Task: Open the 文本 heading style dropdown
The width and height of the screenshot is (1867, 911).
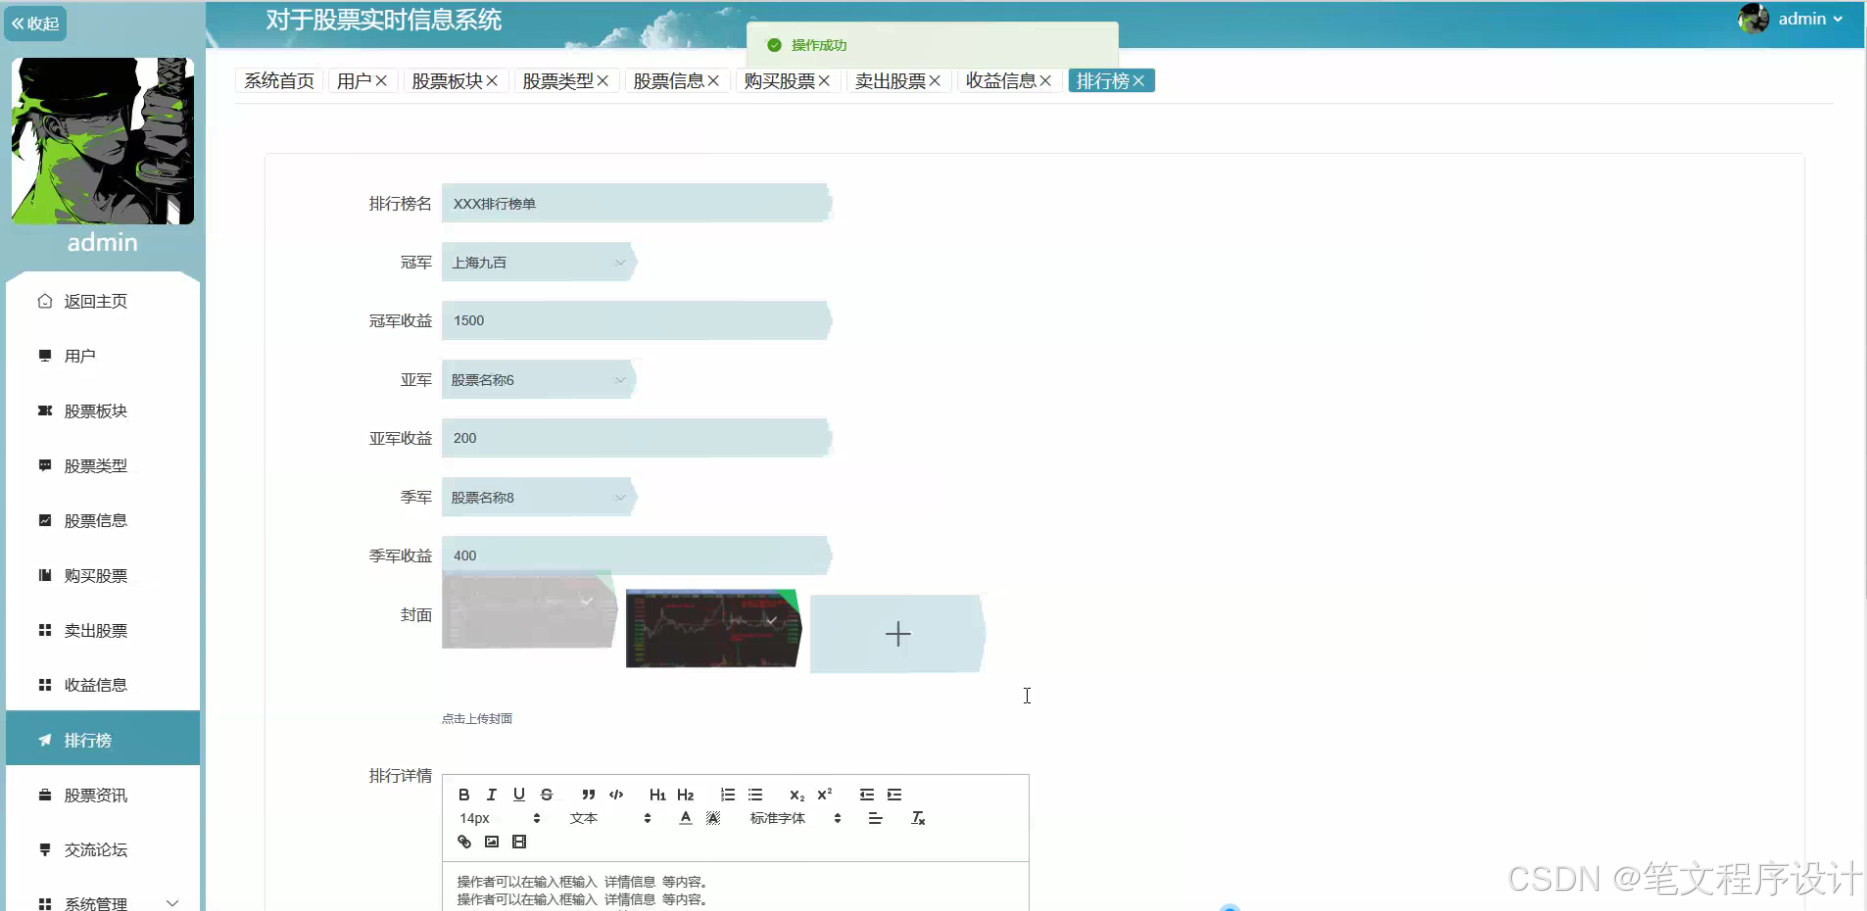Action: pyautogui.click(x=610, y=818)
